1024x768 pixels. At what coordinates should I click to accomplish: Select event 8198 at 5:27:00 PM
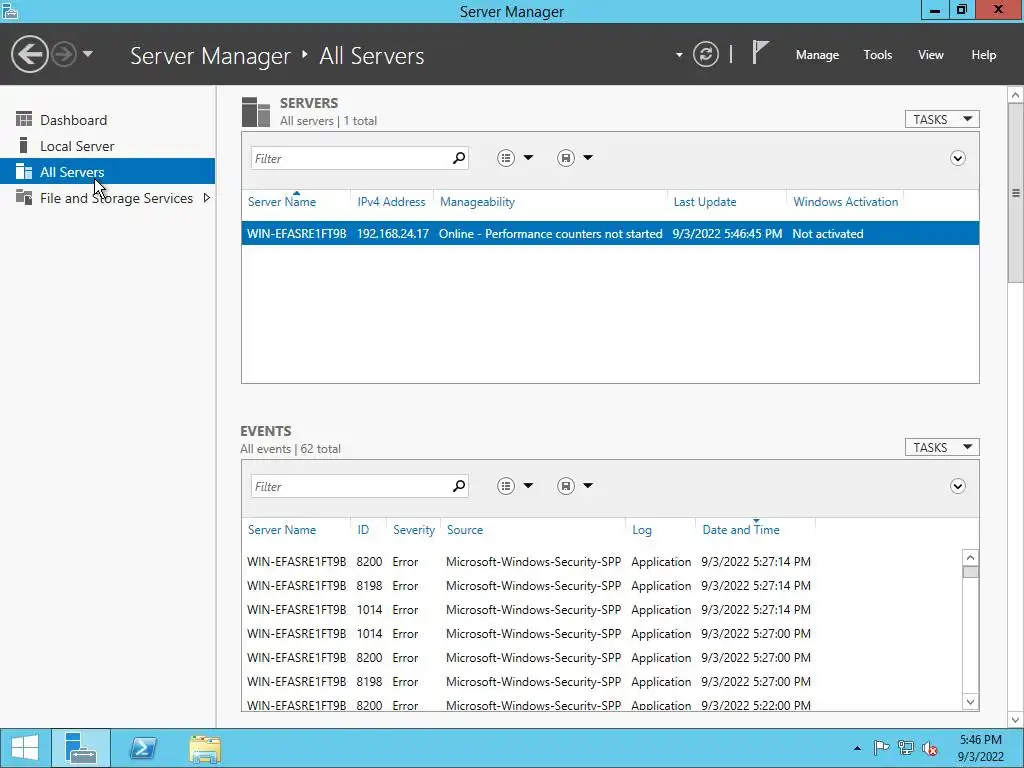pyautogui.click(x=601, y=682)
